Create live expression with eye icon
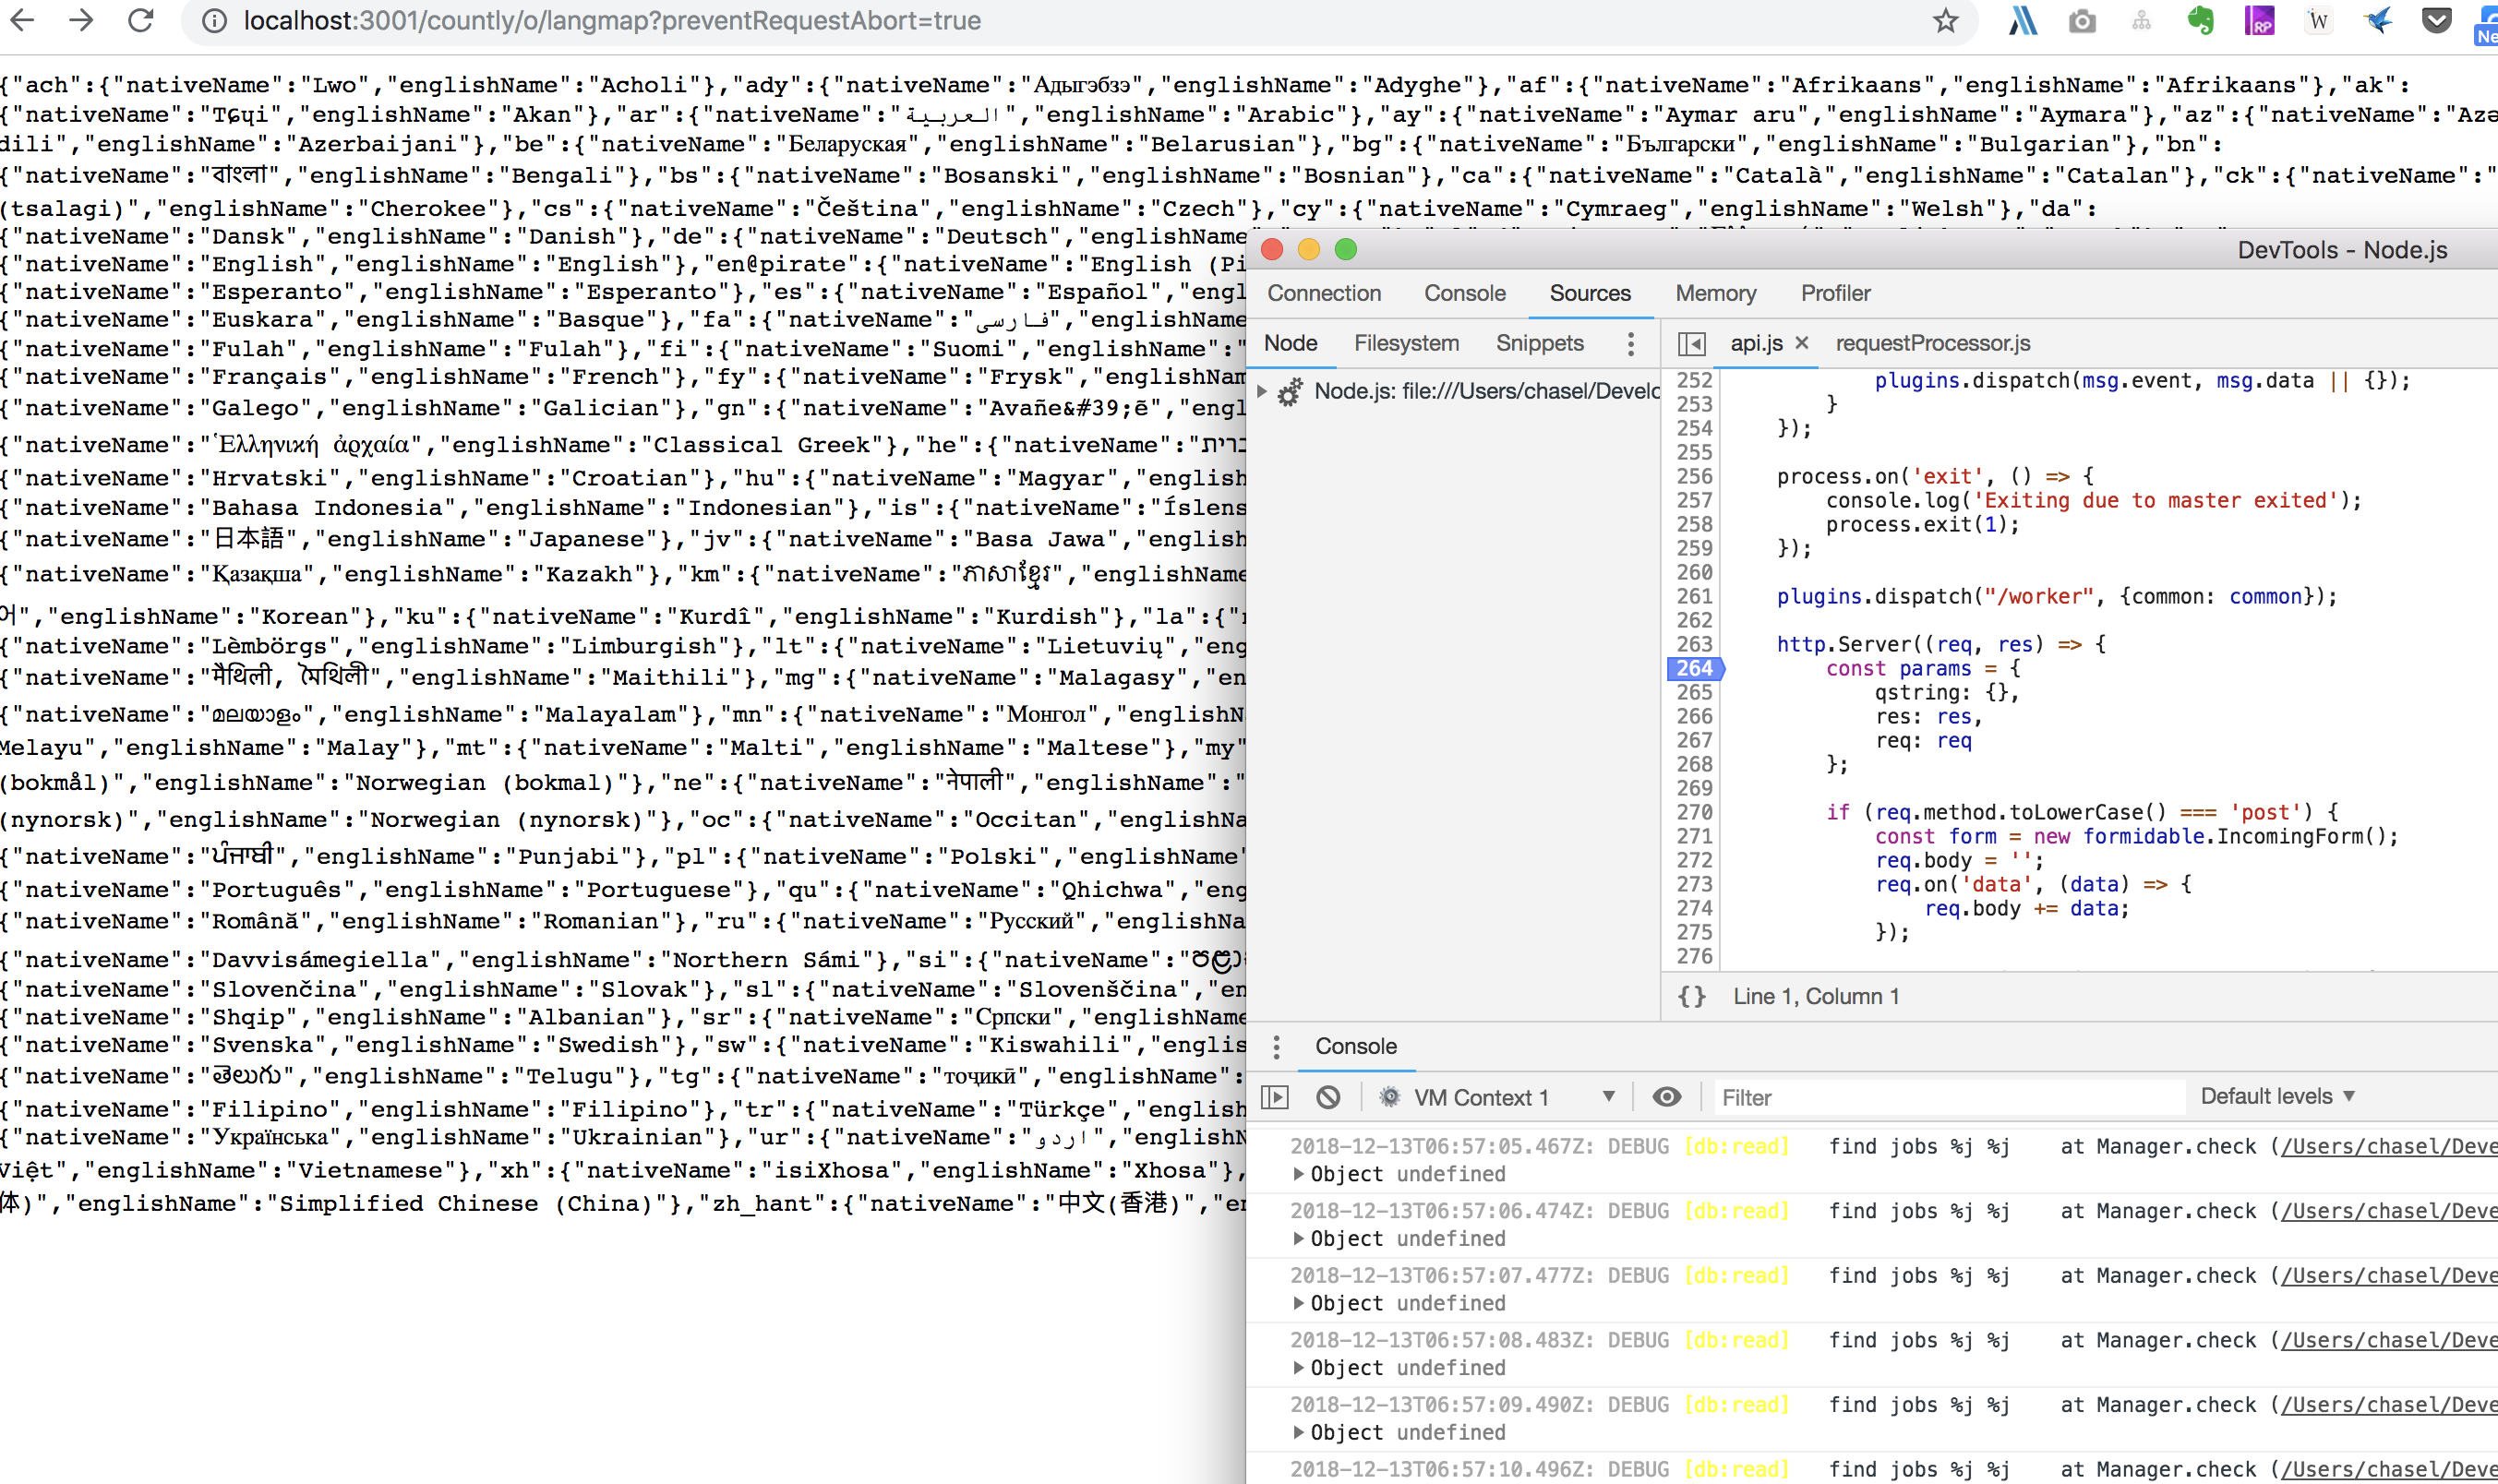 point(1666,1097)
